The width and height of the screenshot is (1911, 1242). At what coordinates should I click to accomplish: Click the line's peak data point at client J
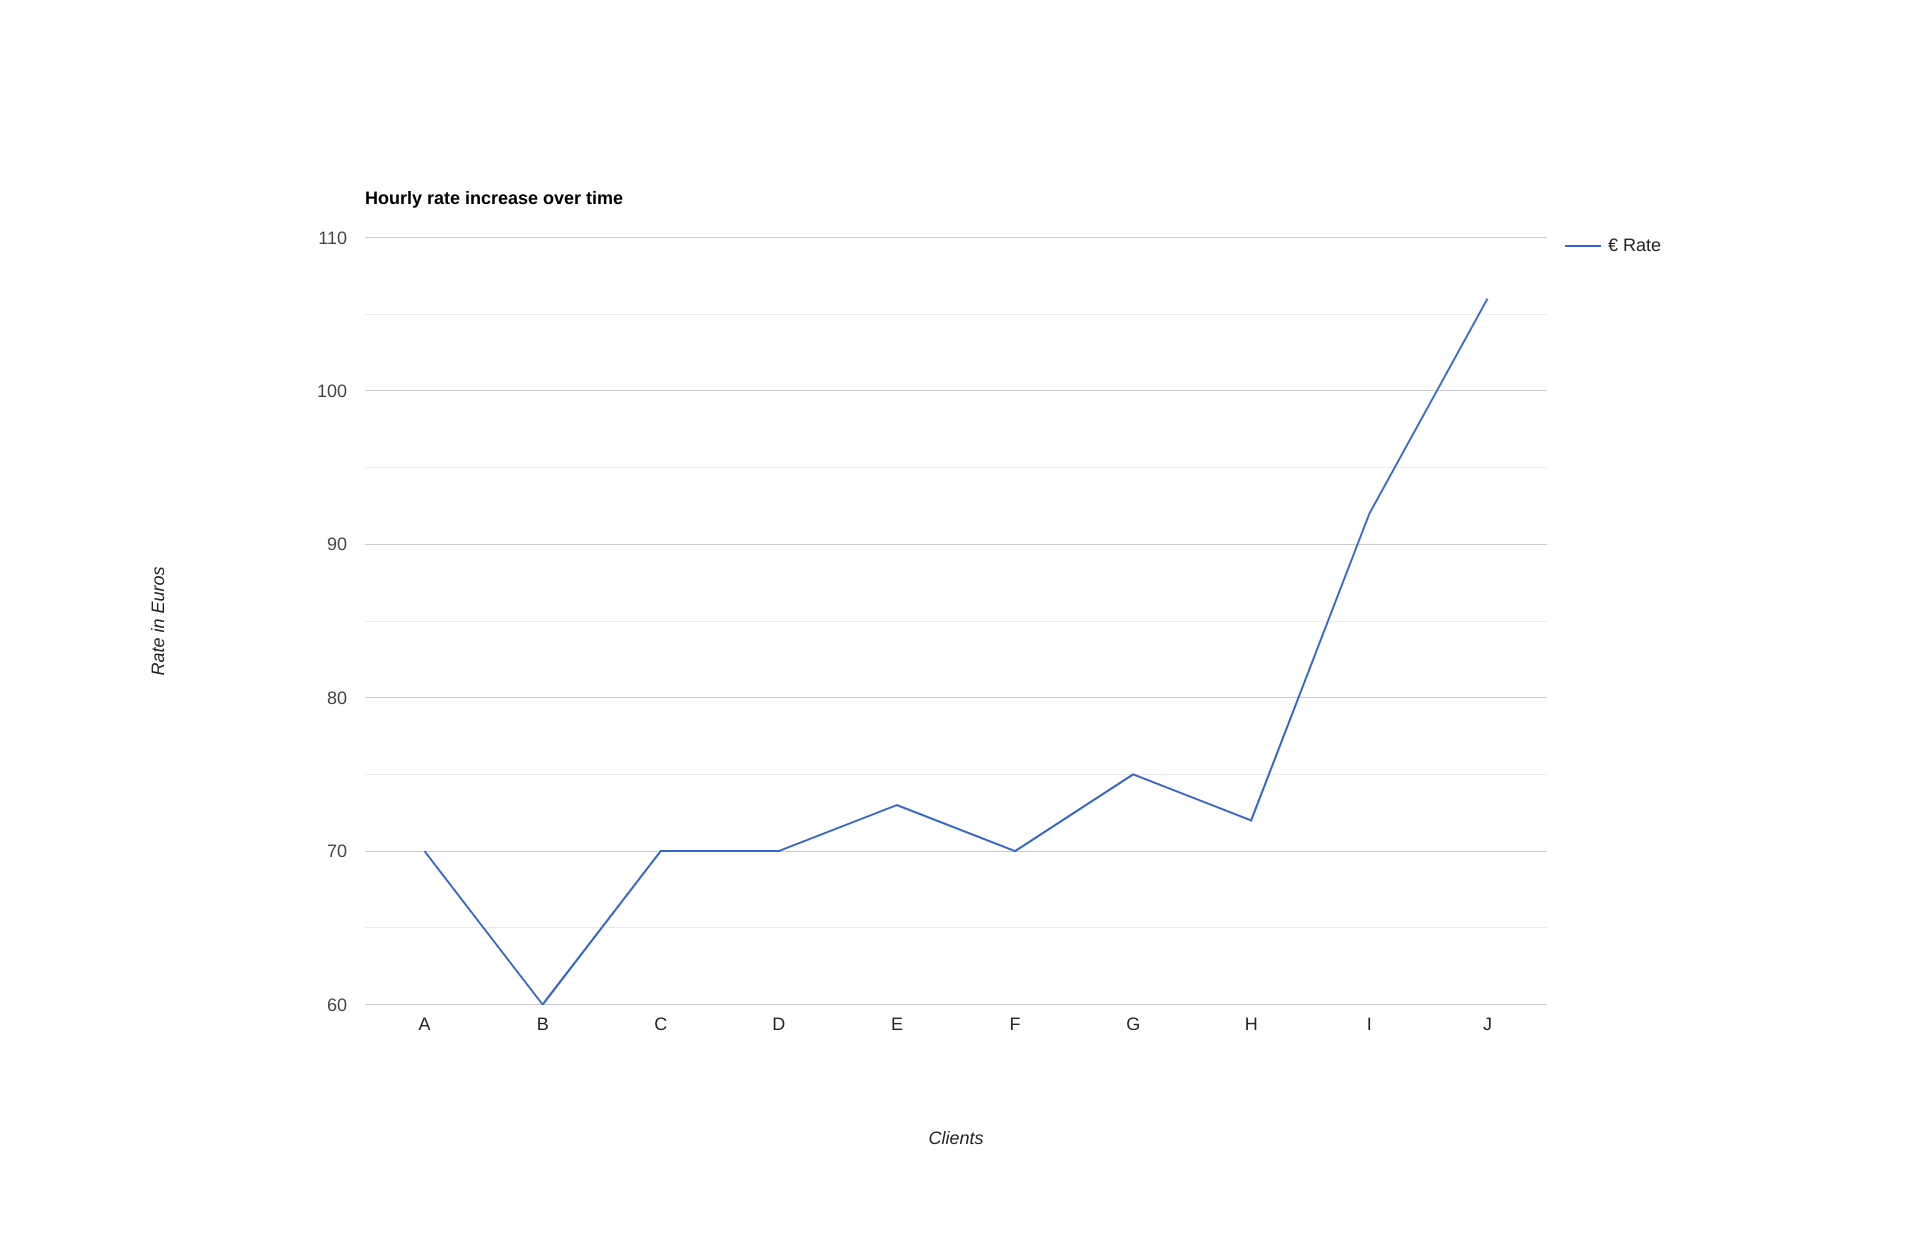coord(1486,300)
